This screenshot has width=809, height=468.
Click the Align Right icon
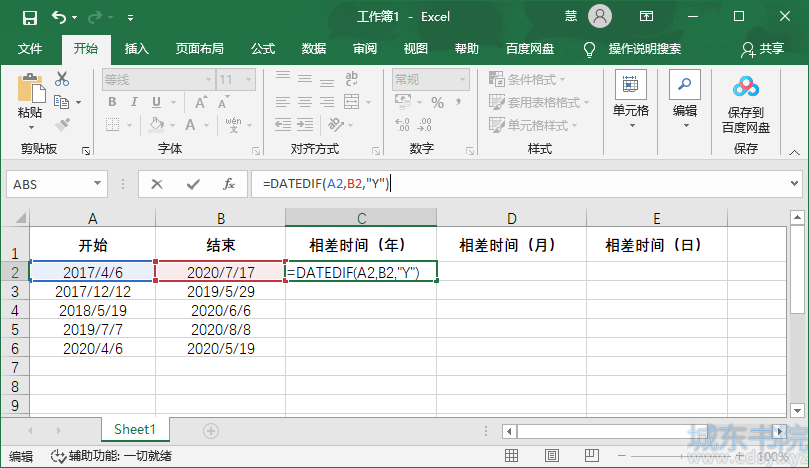(x=327, y=102)
